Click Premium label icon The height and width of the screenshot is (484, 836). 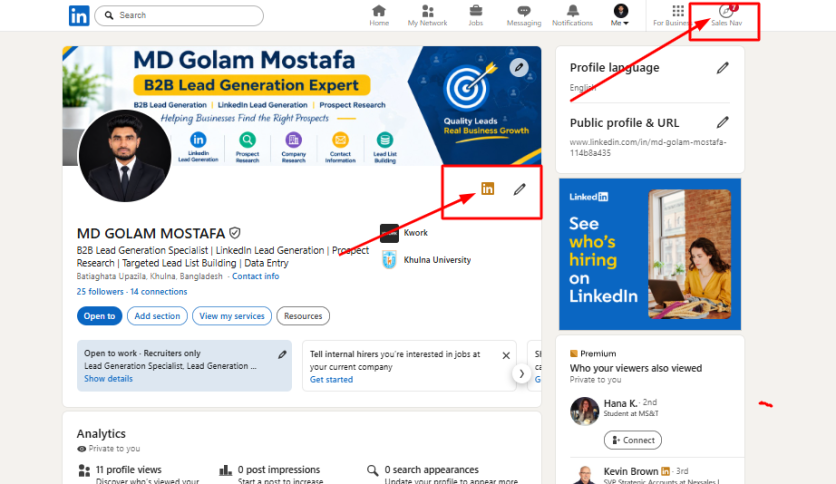point(574,353)
